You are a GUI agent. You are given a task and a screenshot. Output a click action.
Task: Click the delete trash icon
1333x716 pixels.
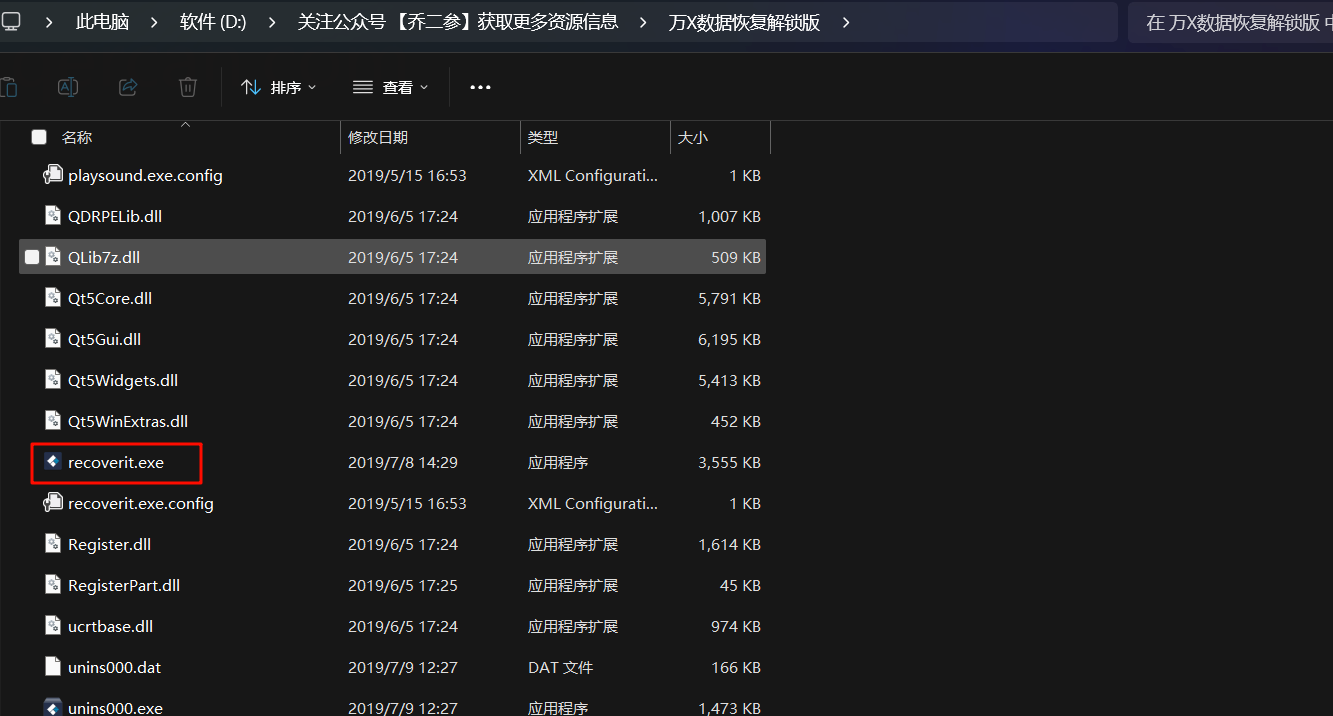(x=188, y=87)
